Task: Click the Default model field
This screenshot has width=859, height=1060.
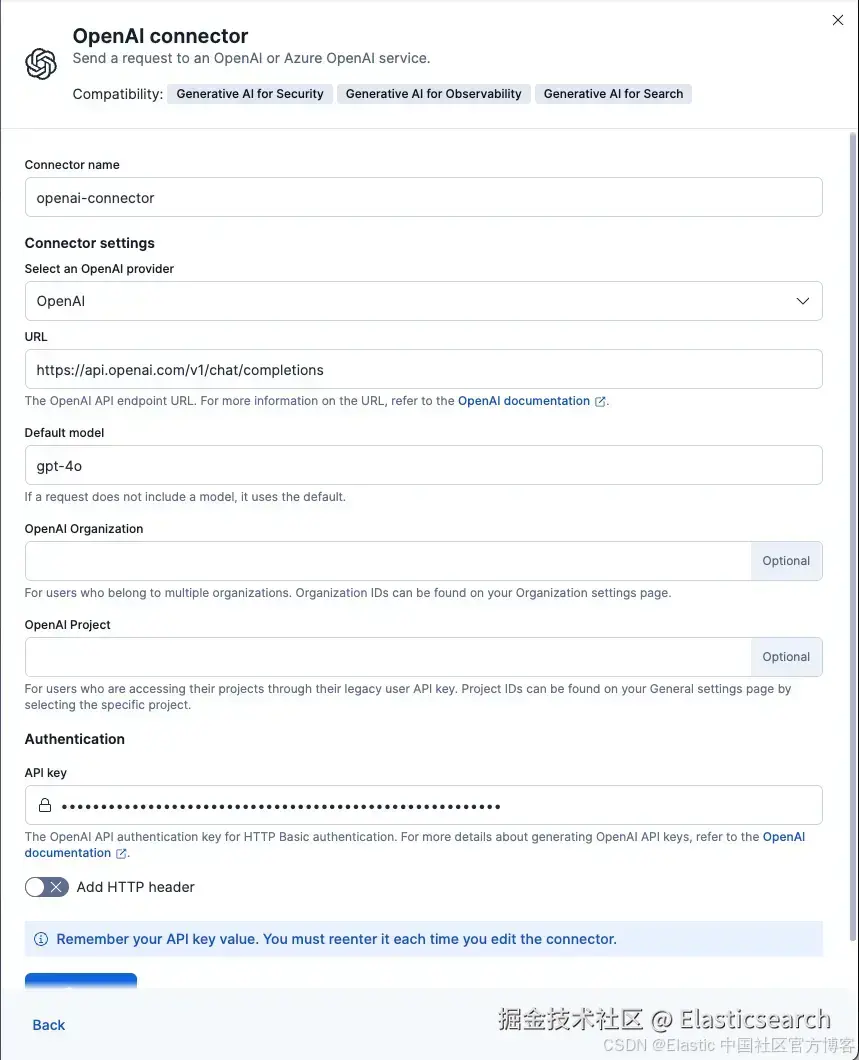Action: pyautogui.click(x=423, y=466)
